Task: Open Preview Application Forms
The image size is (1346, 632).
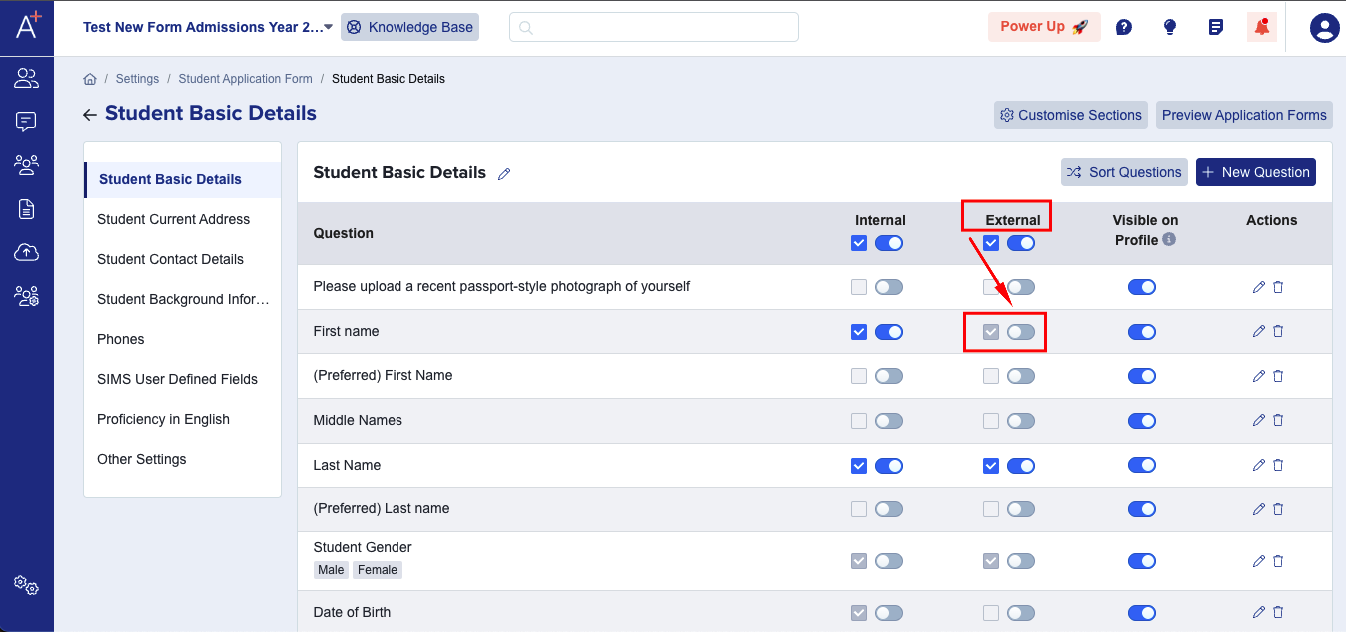Action: (x=1244, y=115)
